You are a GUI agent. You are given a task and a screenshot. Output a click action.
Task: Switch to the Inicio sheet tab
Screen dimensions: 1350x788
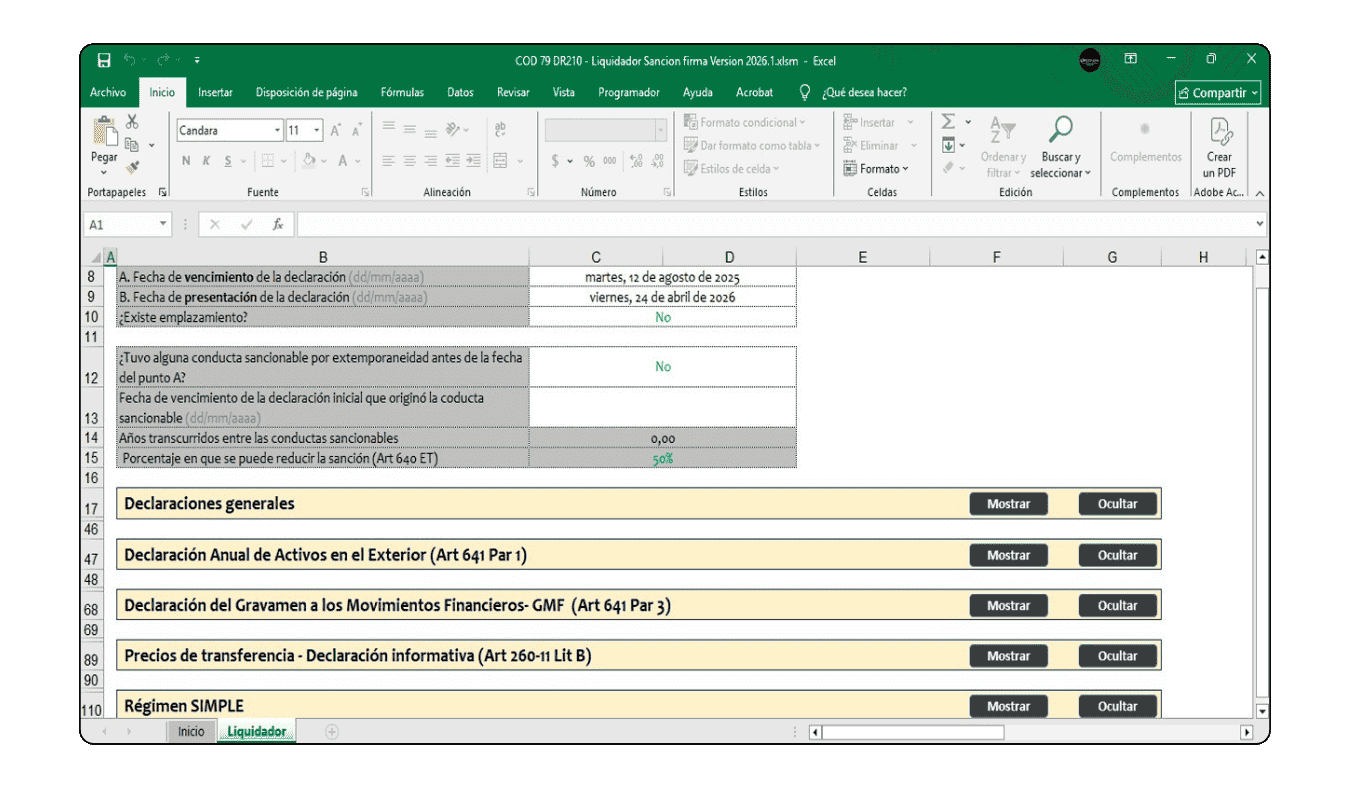click(191, 732)
